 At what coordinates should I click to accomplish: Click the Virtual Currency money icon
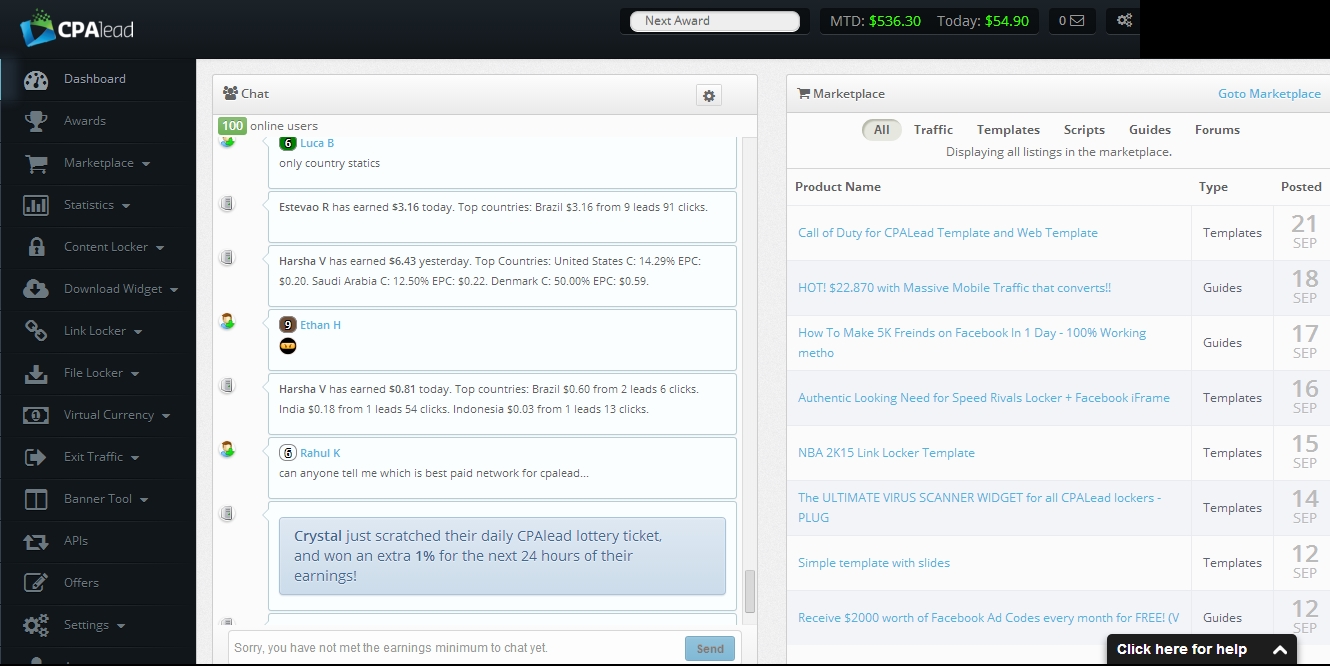pyautogui.click(x=36, y=415)
